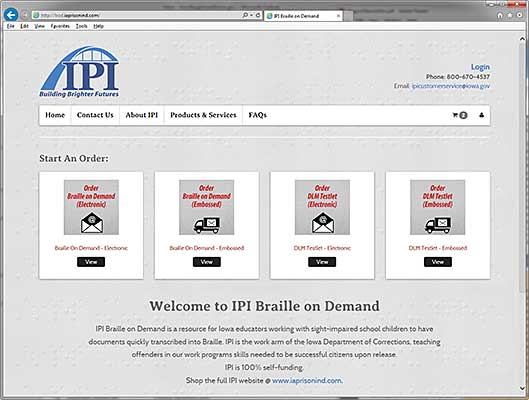Click the IPI Building Brighter Futures logo
Screen dimensions: 529x400
(79, 72)
